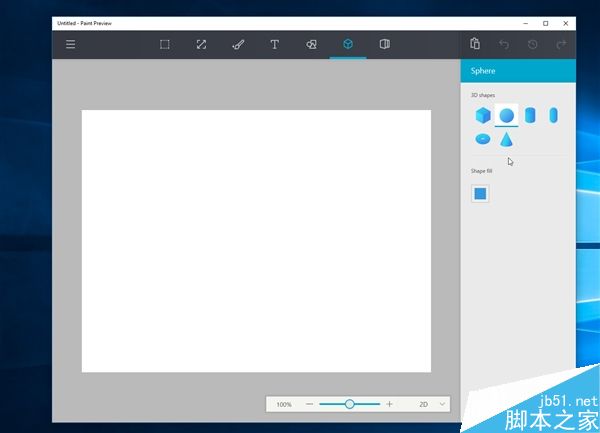The height and width of the screenshot is (433, 600).
Task: Expand the 2D view mode dropdown
Action: [432, 404]
